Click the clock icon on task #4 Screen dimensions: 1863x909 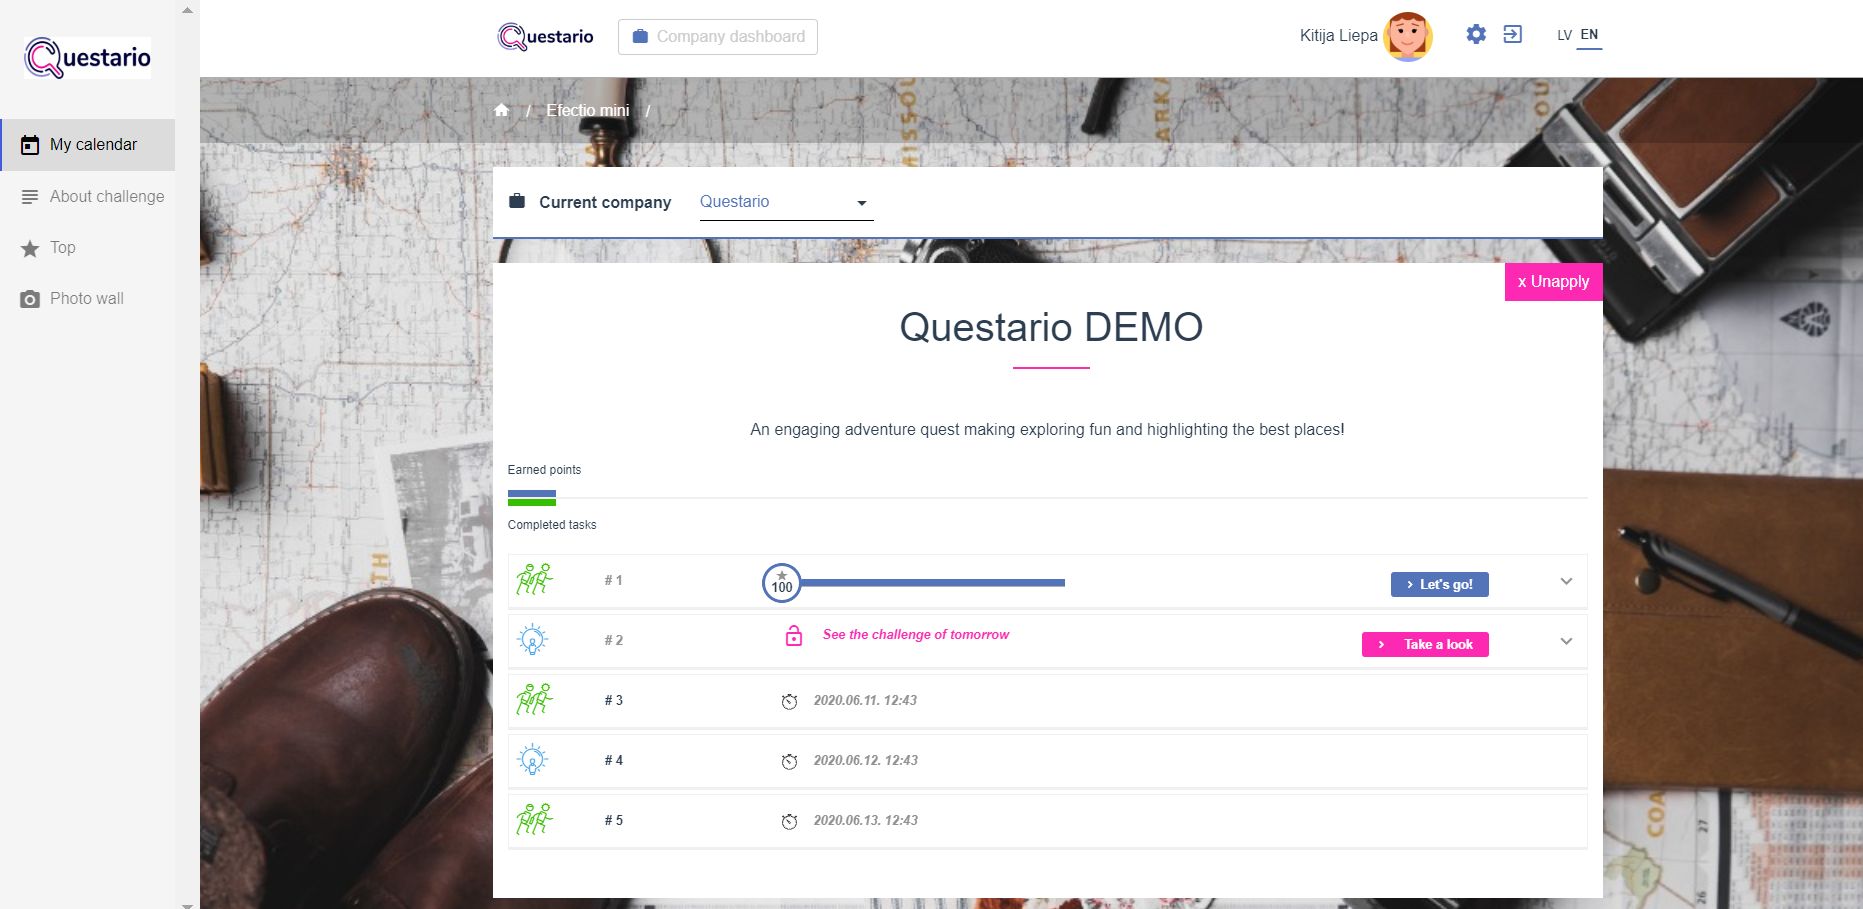[789, 761]
